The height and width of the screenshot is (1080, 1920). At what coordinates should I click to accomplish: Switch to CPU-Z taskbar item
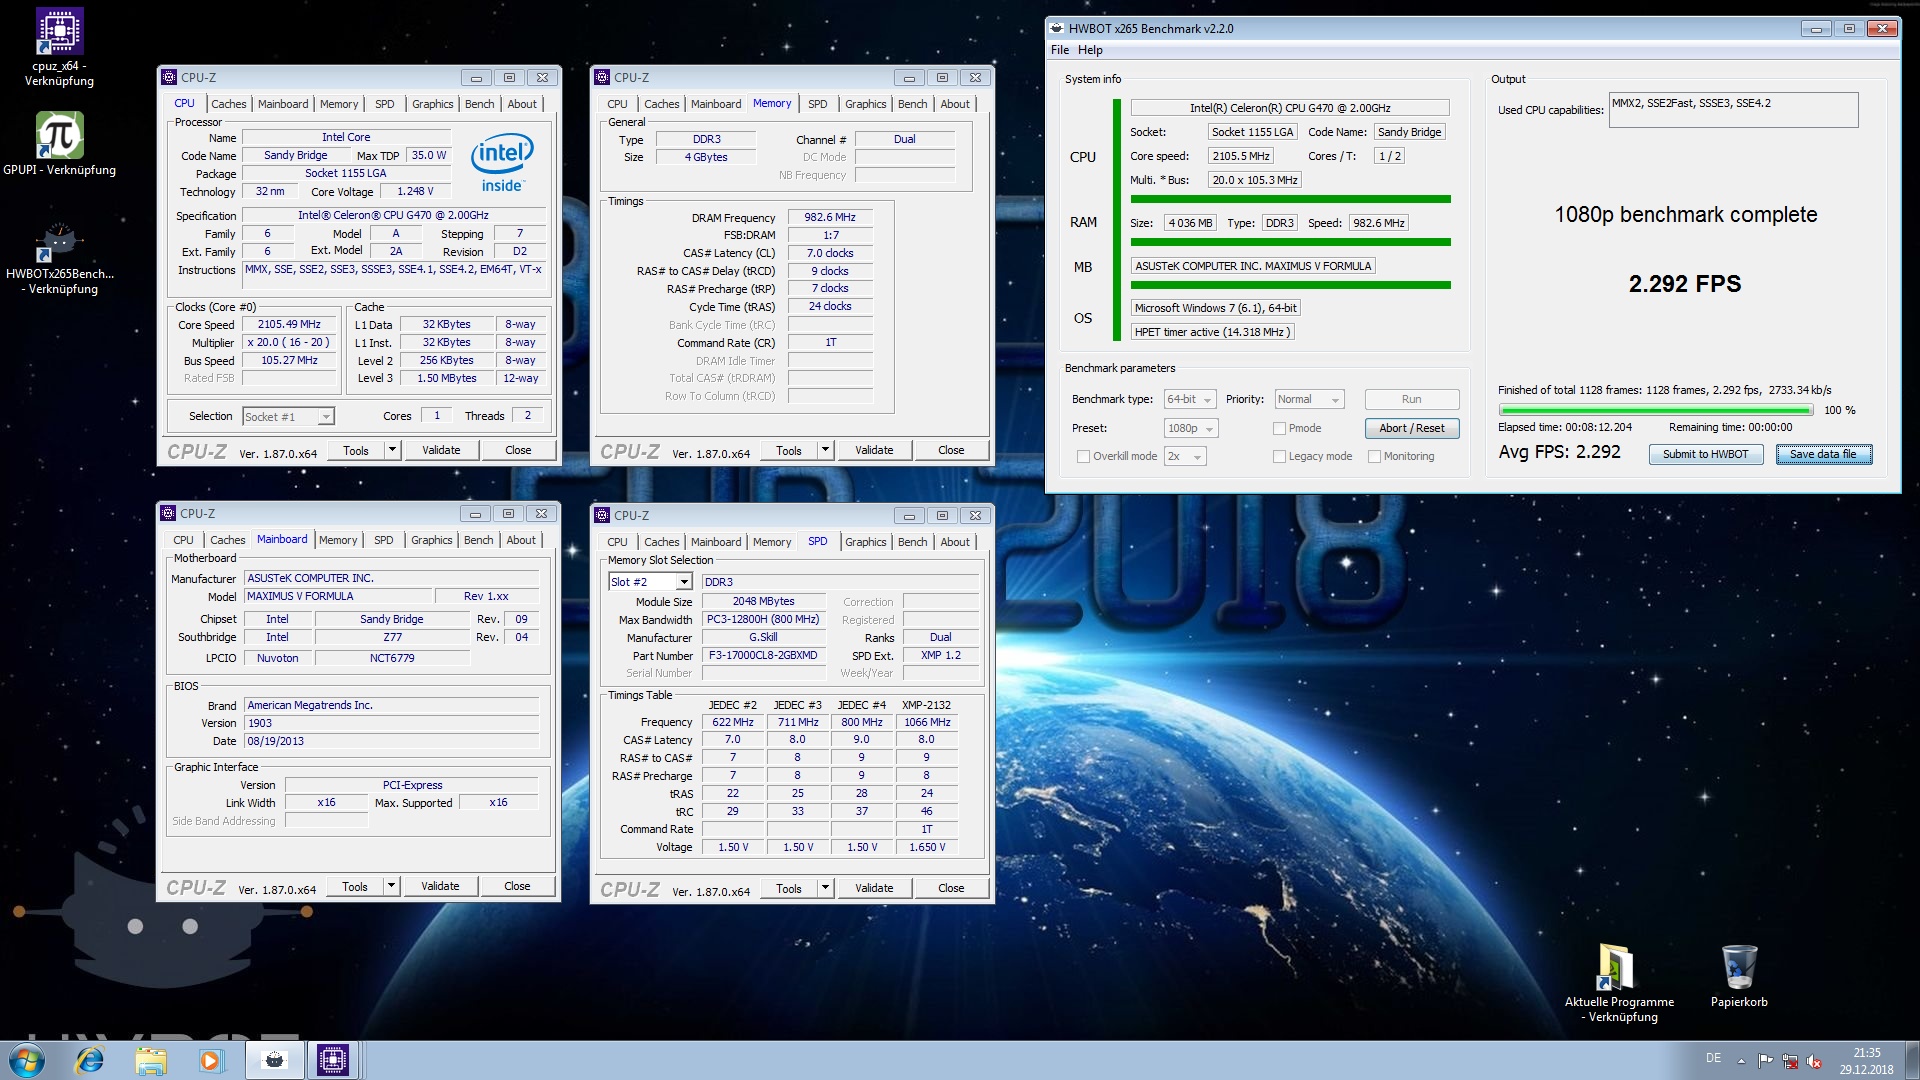(x=332, y=1060)
